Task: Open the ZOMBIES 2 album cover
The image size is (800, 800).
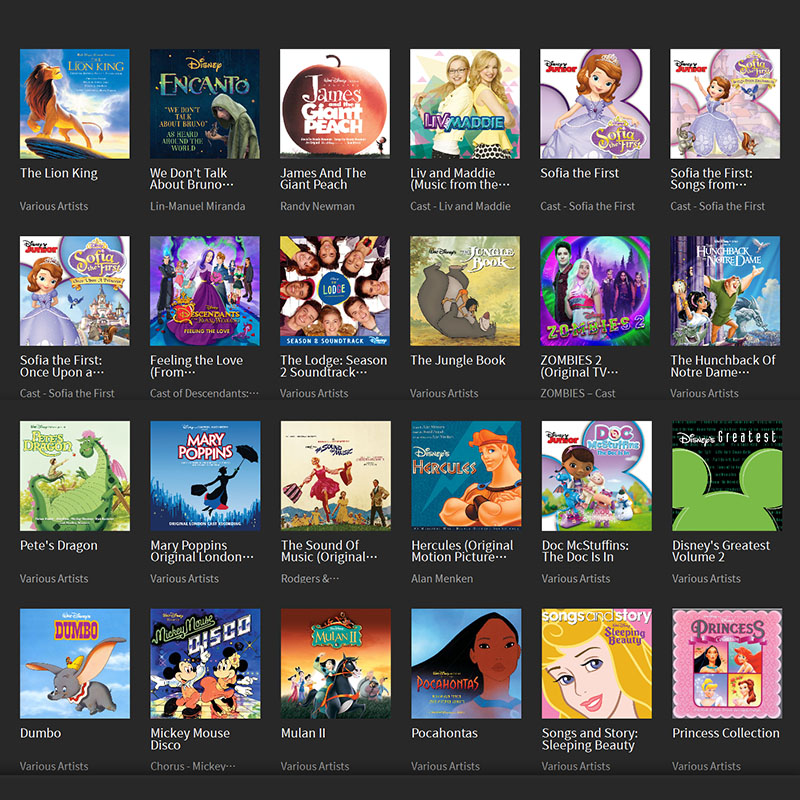Action: [595, 291]
